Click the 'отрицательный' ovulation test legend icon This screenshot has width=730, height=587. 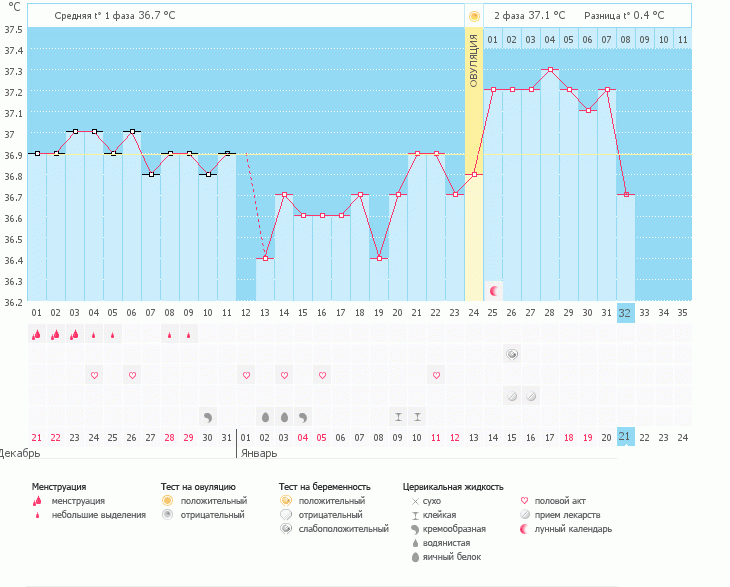(168, 515)
